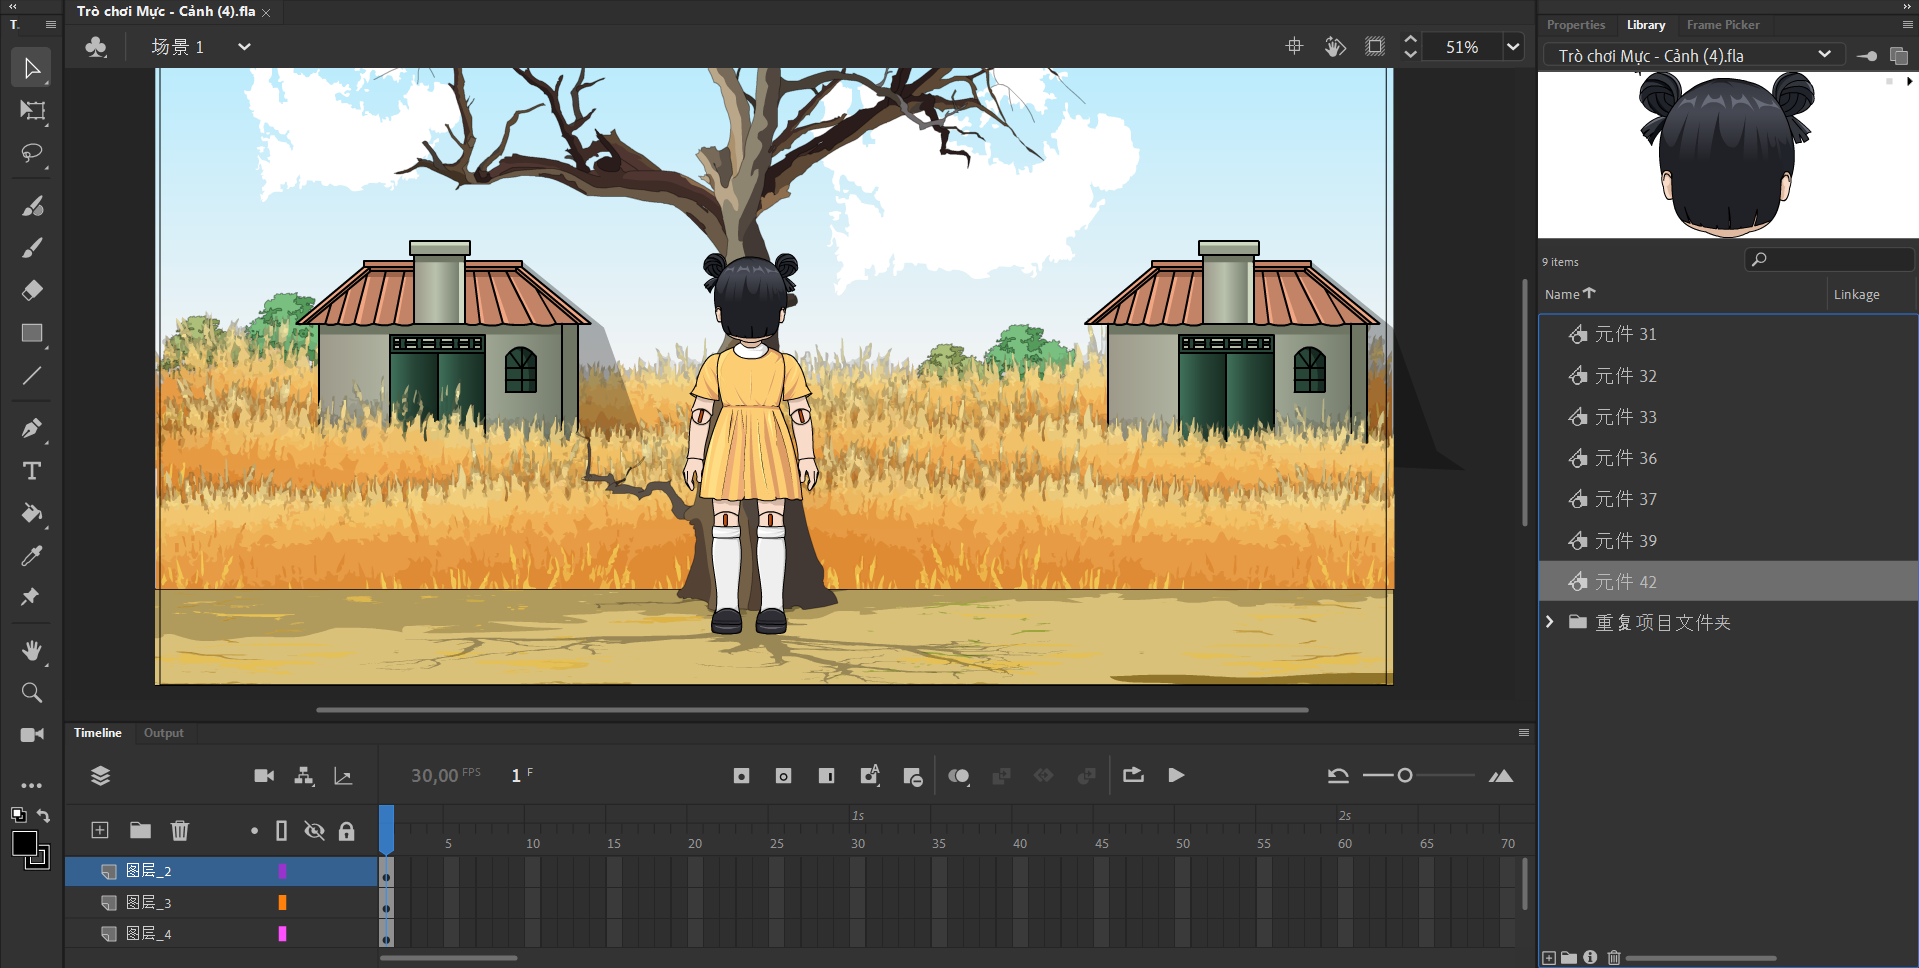Select the Lasso tool
Screen dimensions: 1919x968
coord(32,153)
